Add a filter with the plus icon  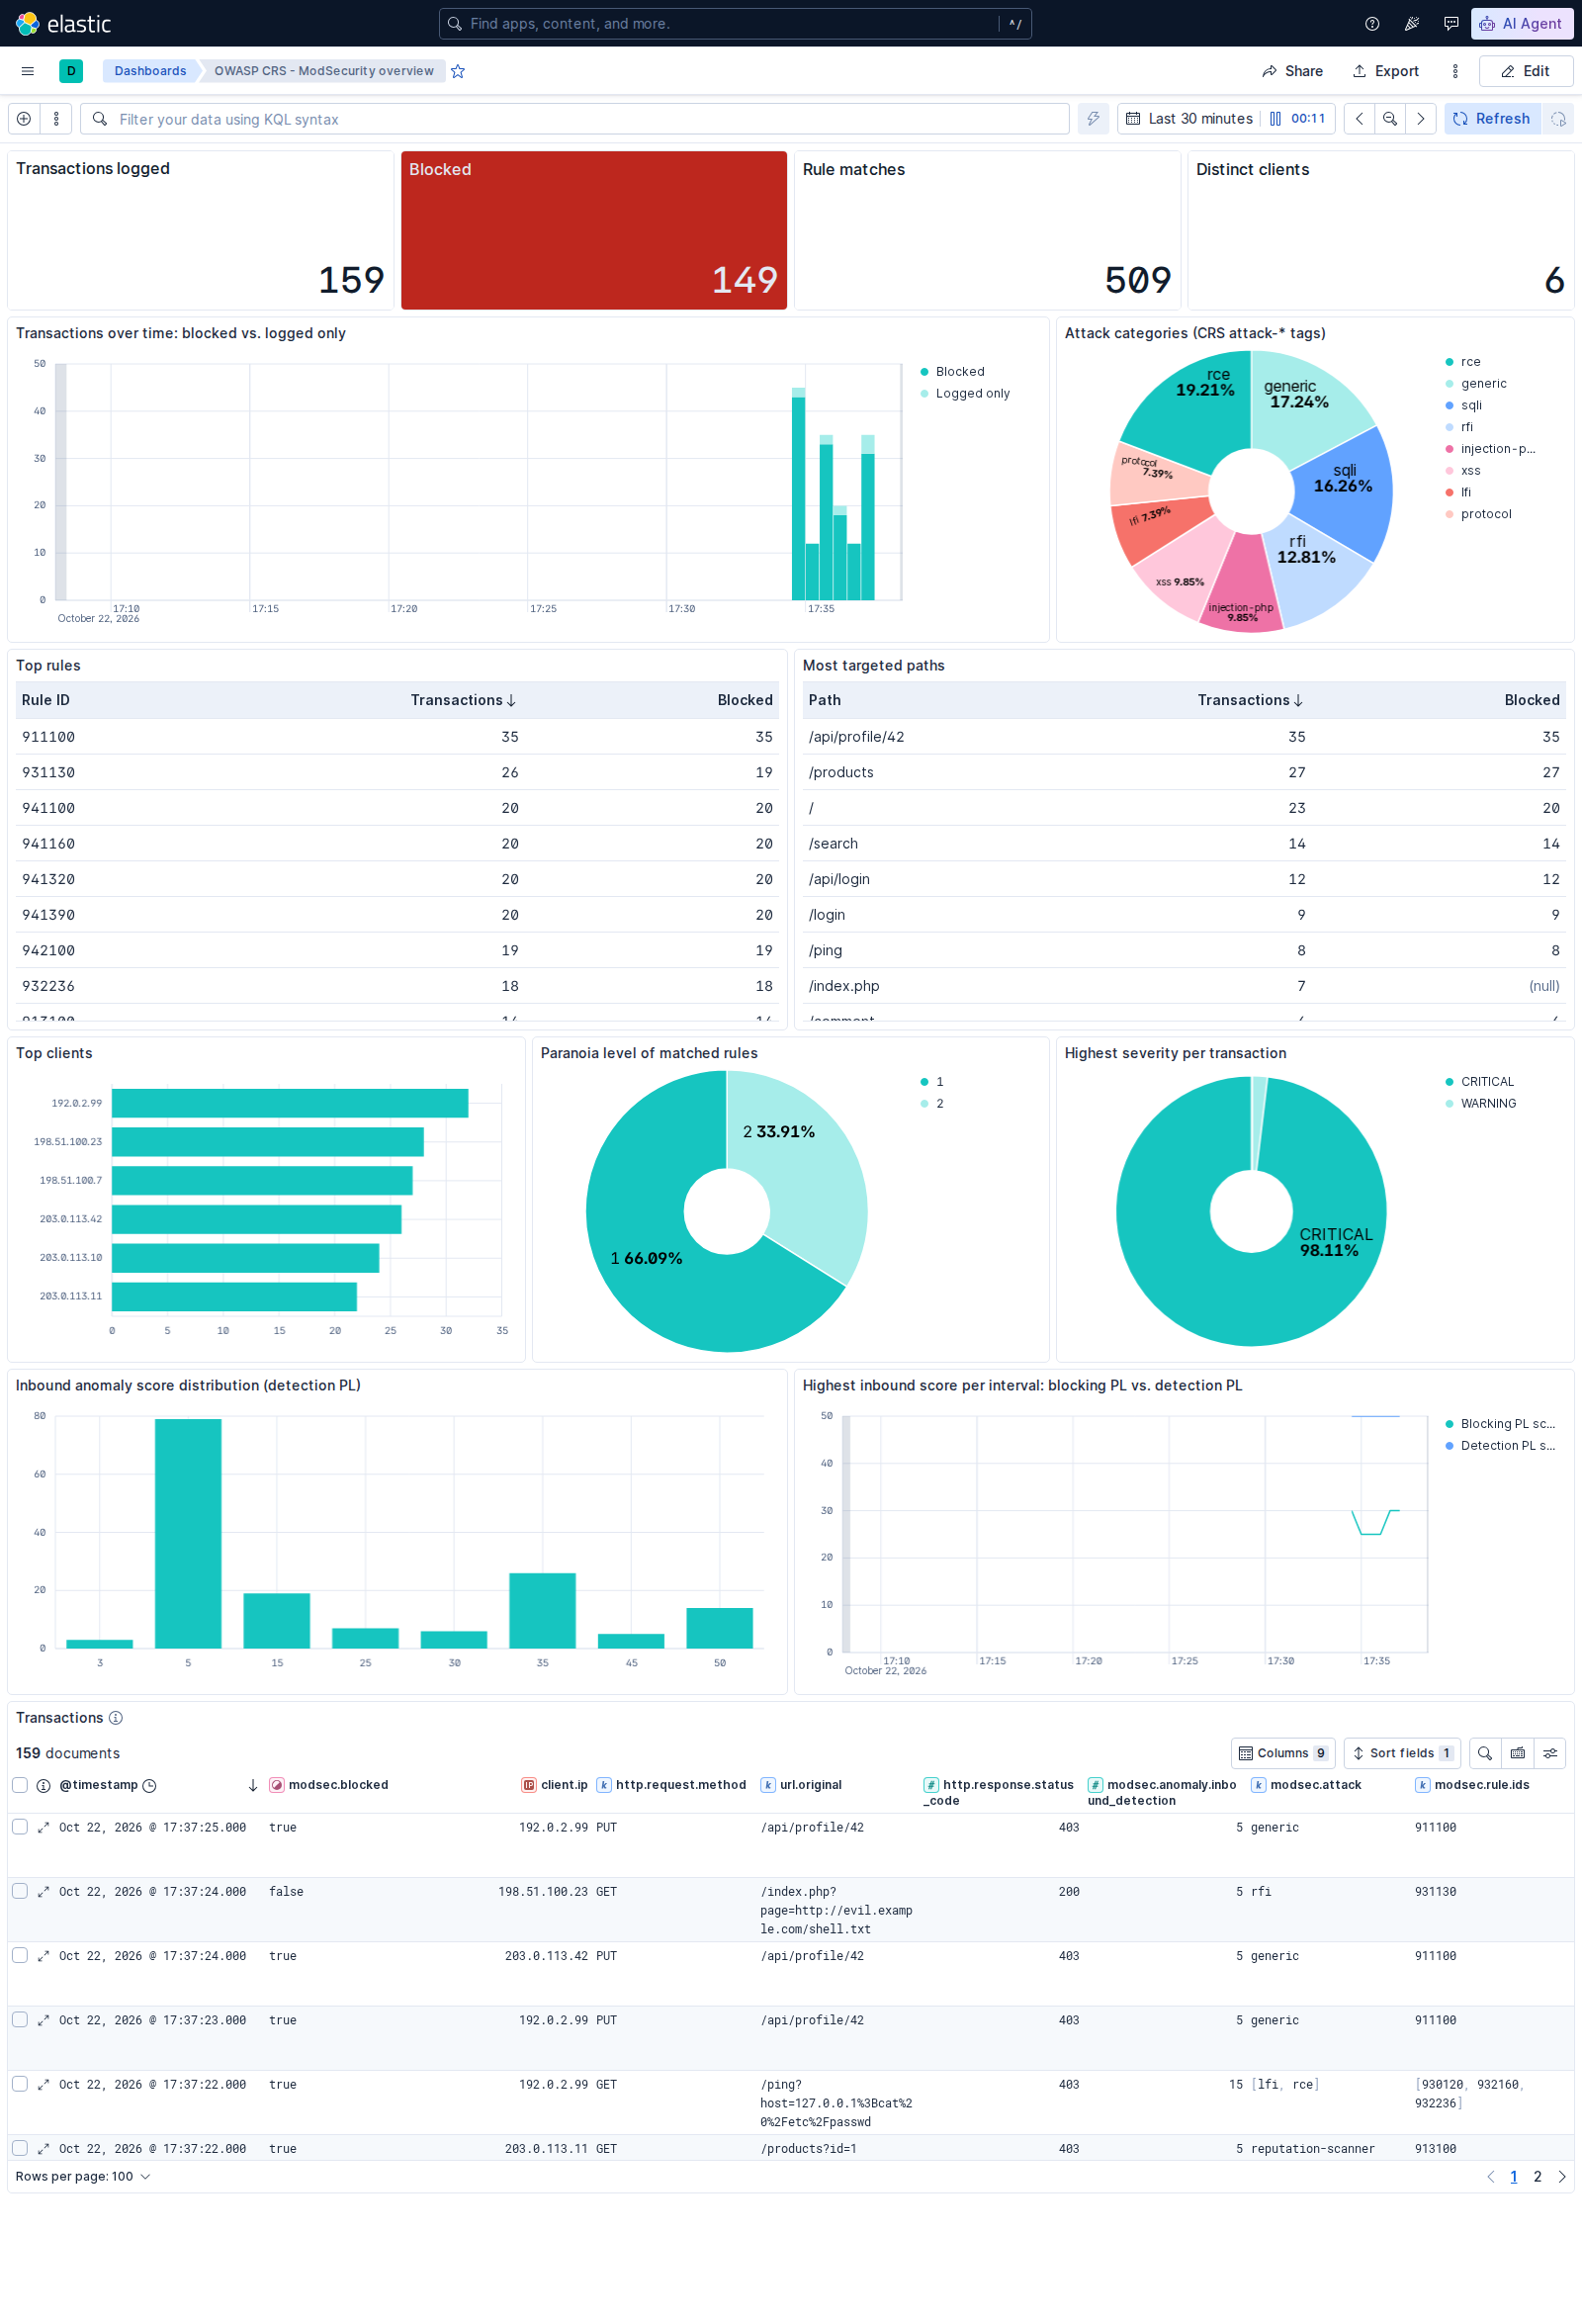(24, 119)
